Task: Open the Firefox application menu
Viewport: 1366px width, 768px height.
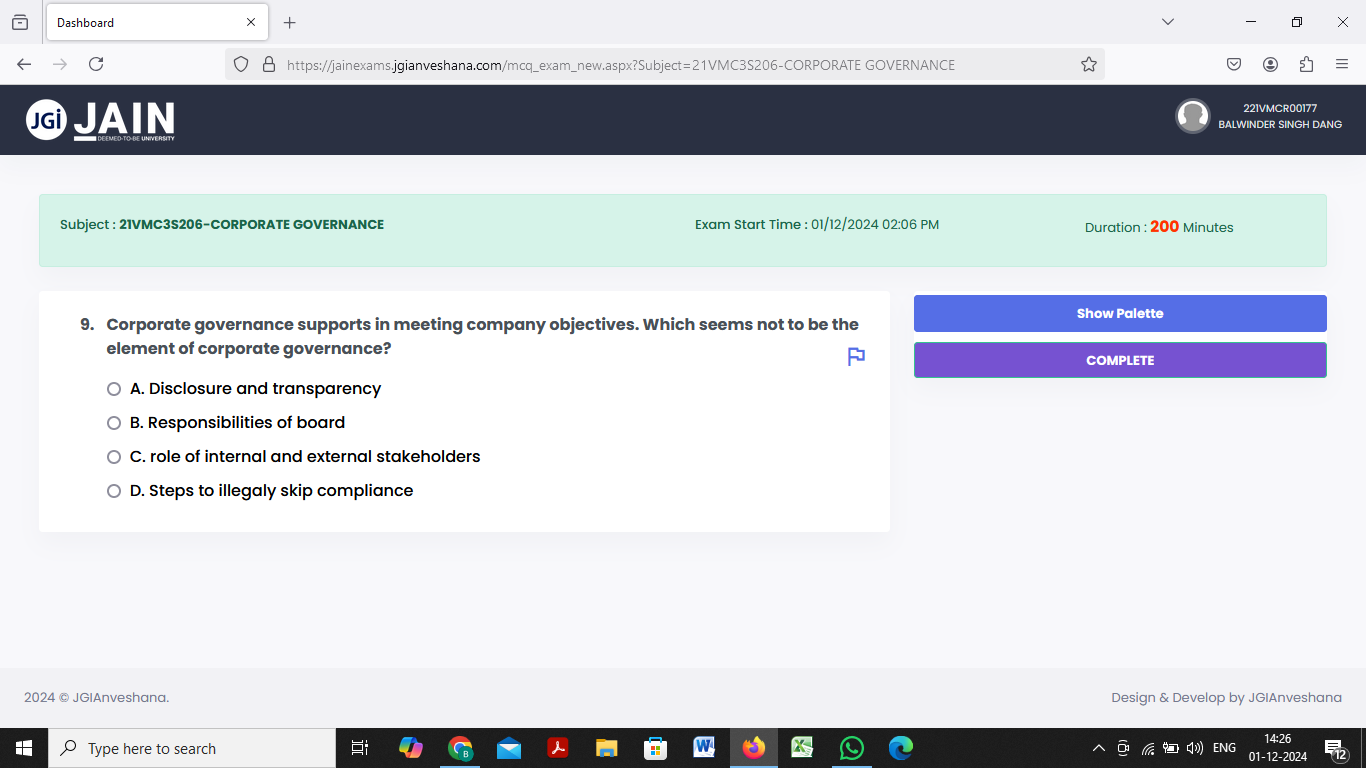Action: click(1343, 63)
